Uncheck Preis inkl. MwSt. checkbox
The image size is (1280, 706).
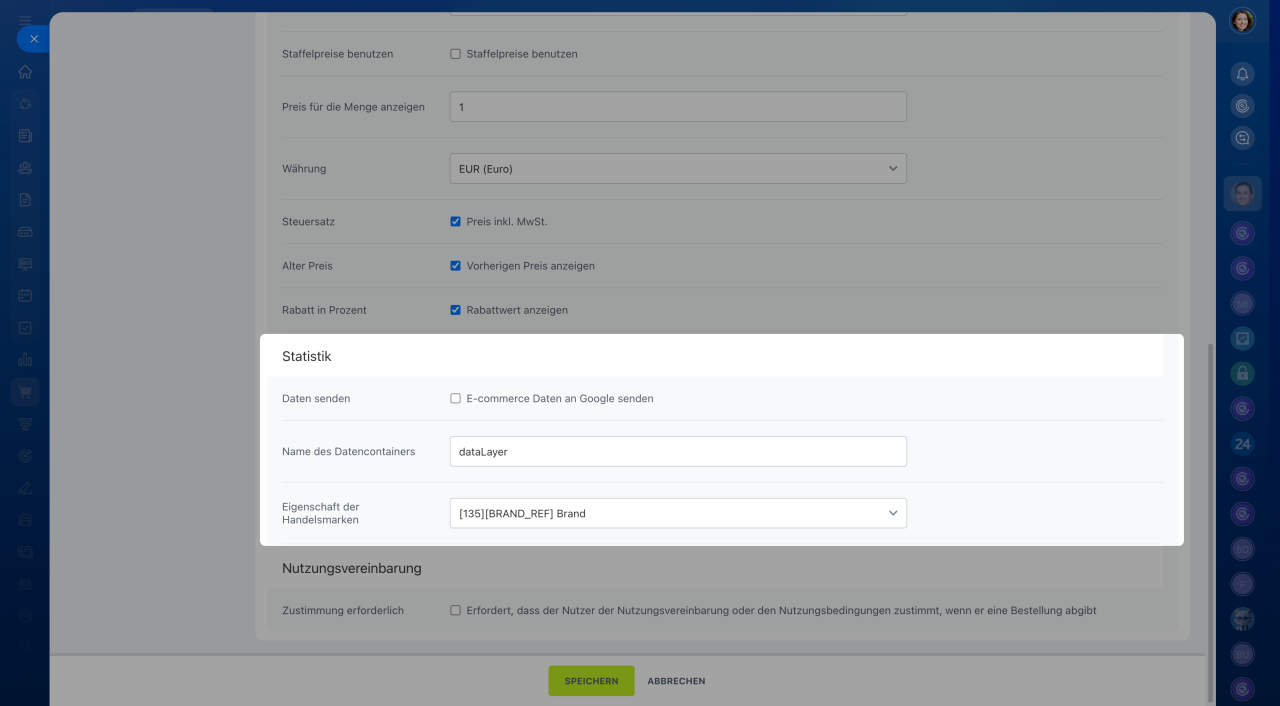coord(456,222)
